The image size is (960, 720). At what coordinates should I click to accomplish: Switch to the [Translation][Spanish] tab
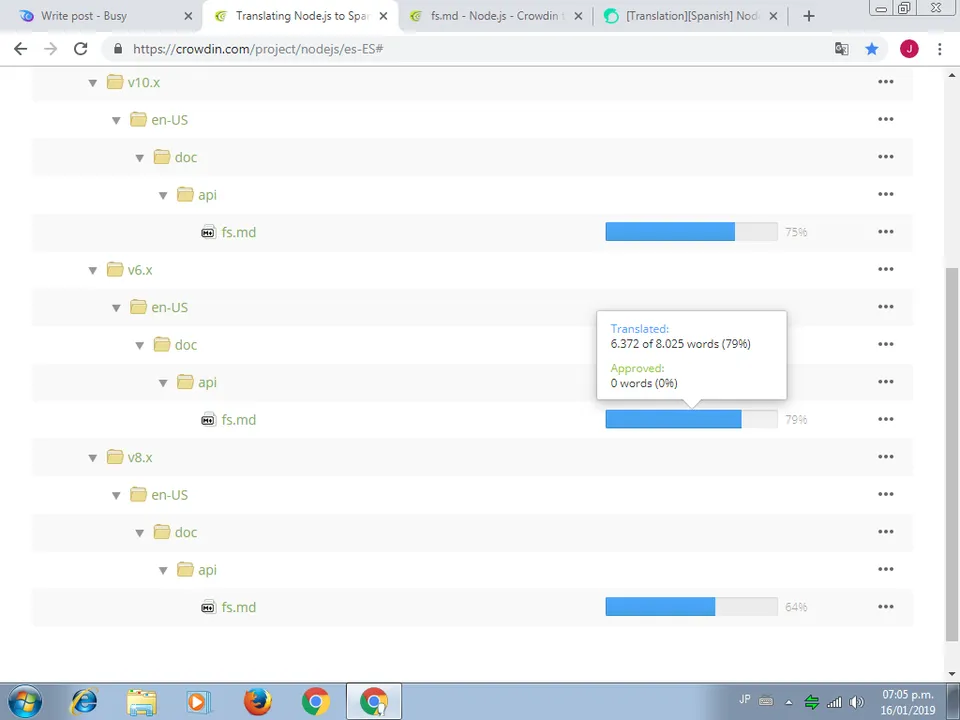[x=689, y=16]
